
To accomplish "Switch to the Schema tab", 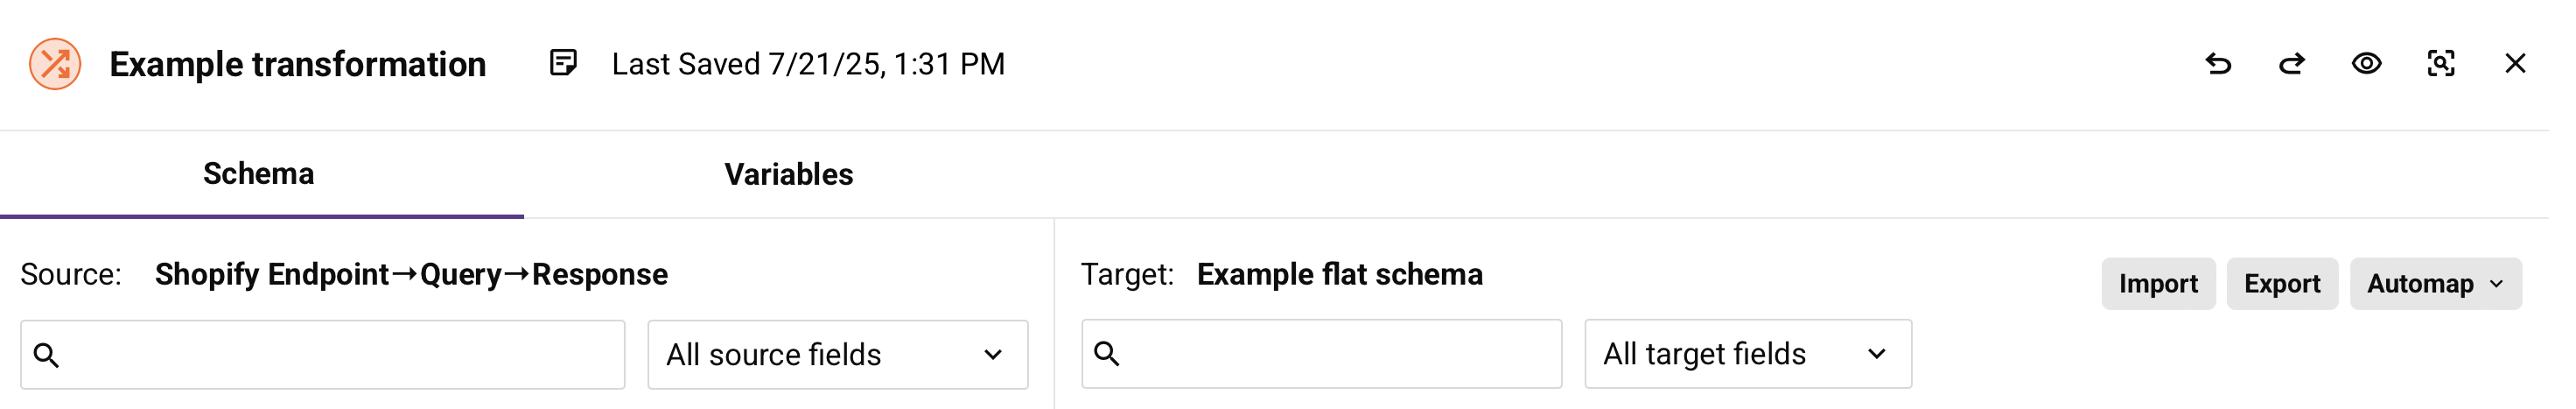I will [x=259, y=174].
